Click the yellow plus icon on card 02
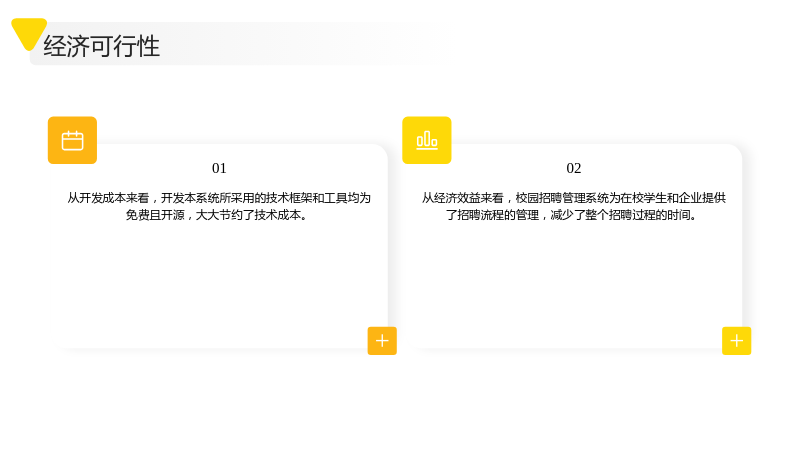This screenshot has height=450, width=800. (x=736, y=341)
